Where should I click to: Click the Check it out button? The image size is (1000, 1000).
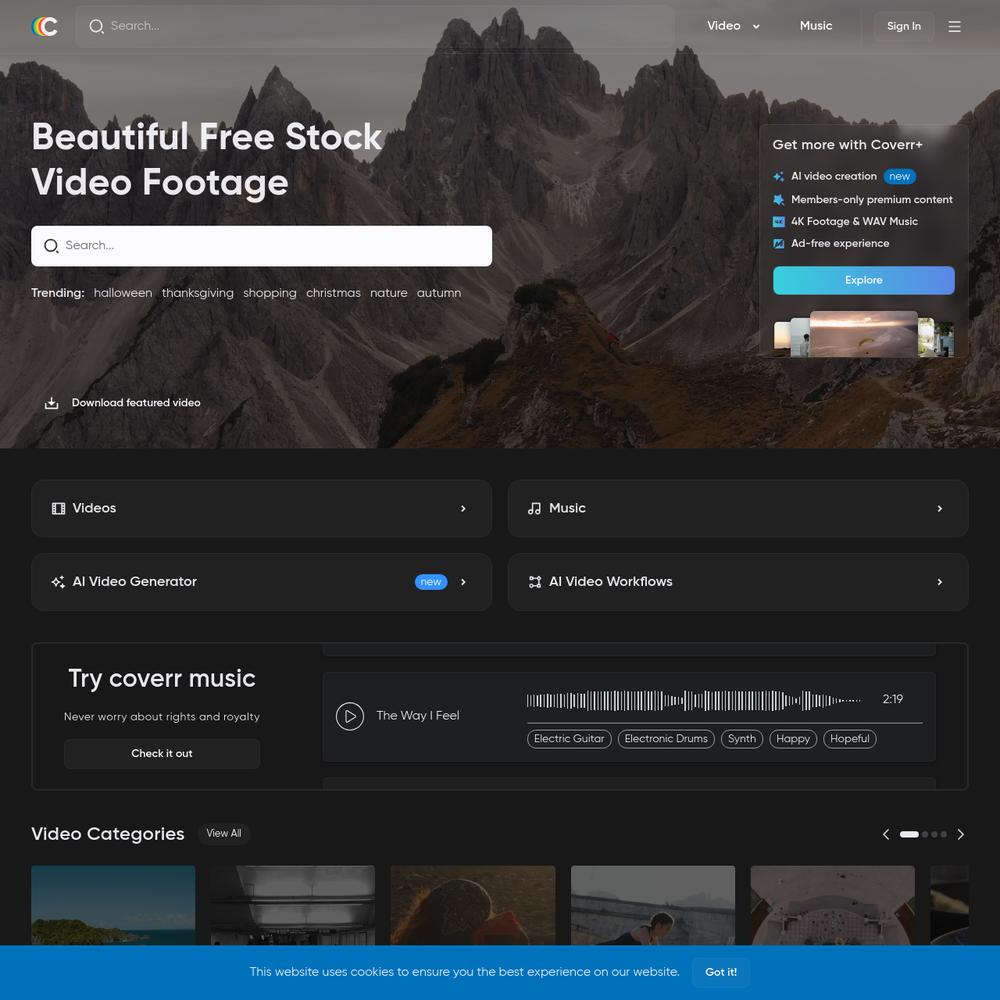click(x=162, y=753)
